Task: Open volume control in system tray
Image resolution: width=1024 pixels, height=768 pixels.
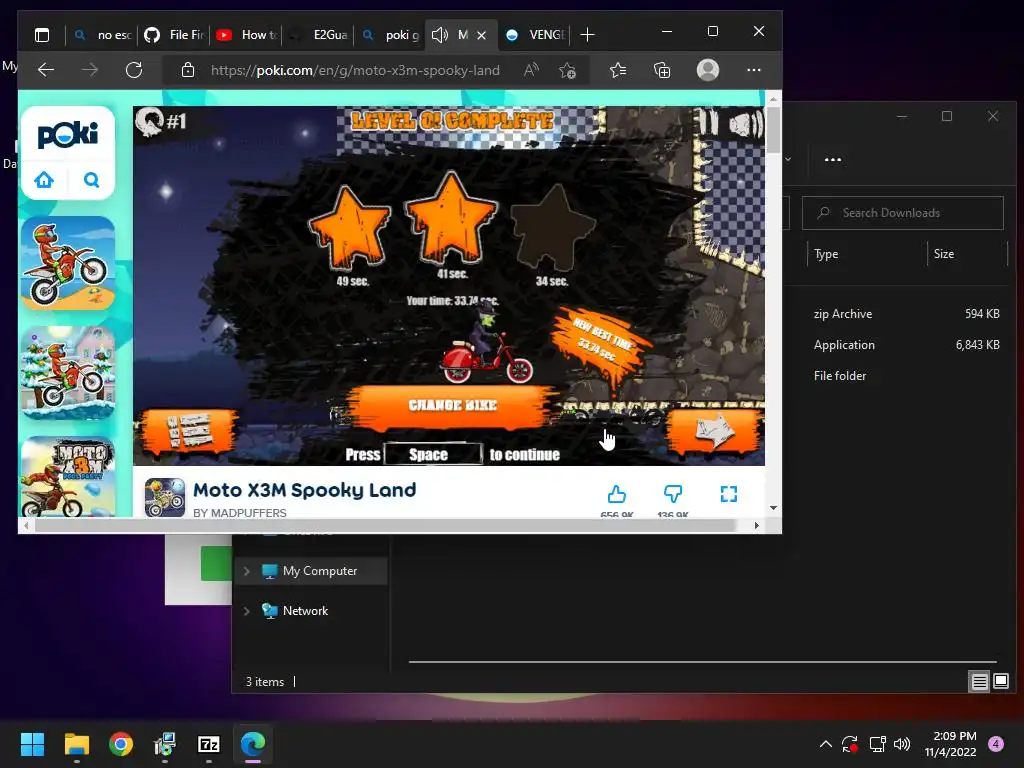Action: 902,744
